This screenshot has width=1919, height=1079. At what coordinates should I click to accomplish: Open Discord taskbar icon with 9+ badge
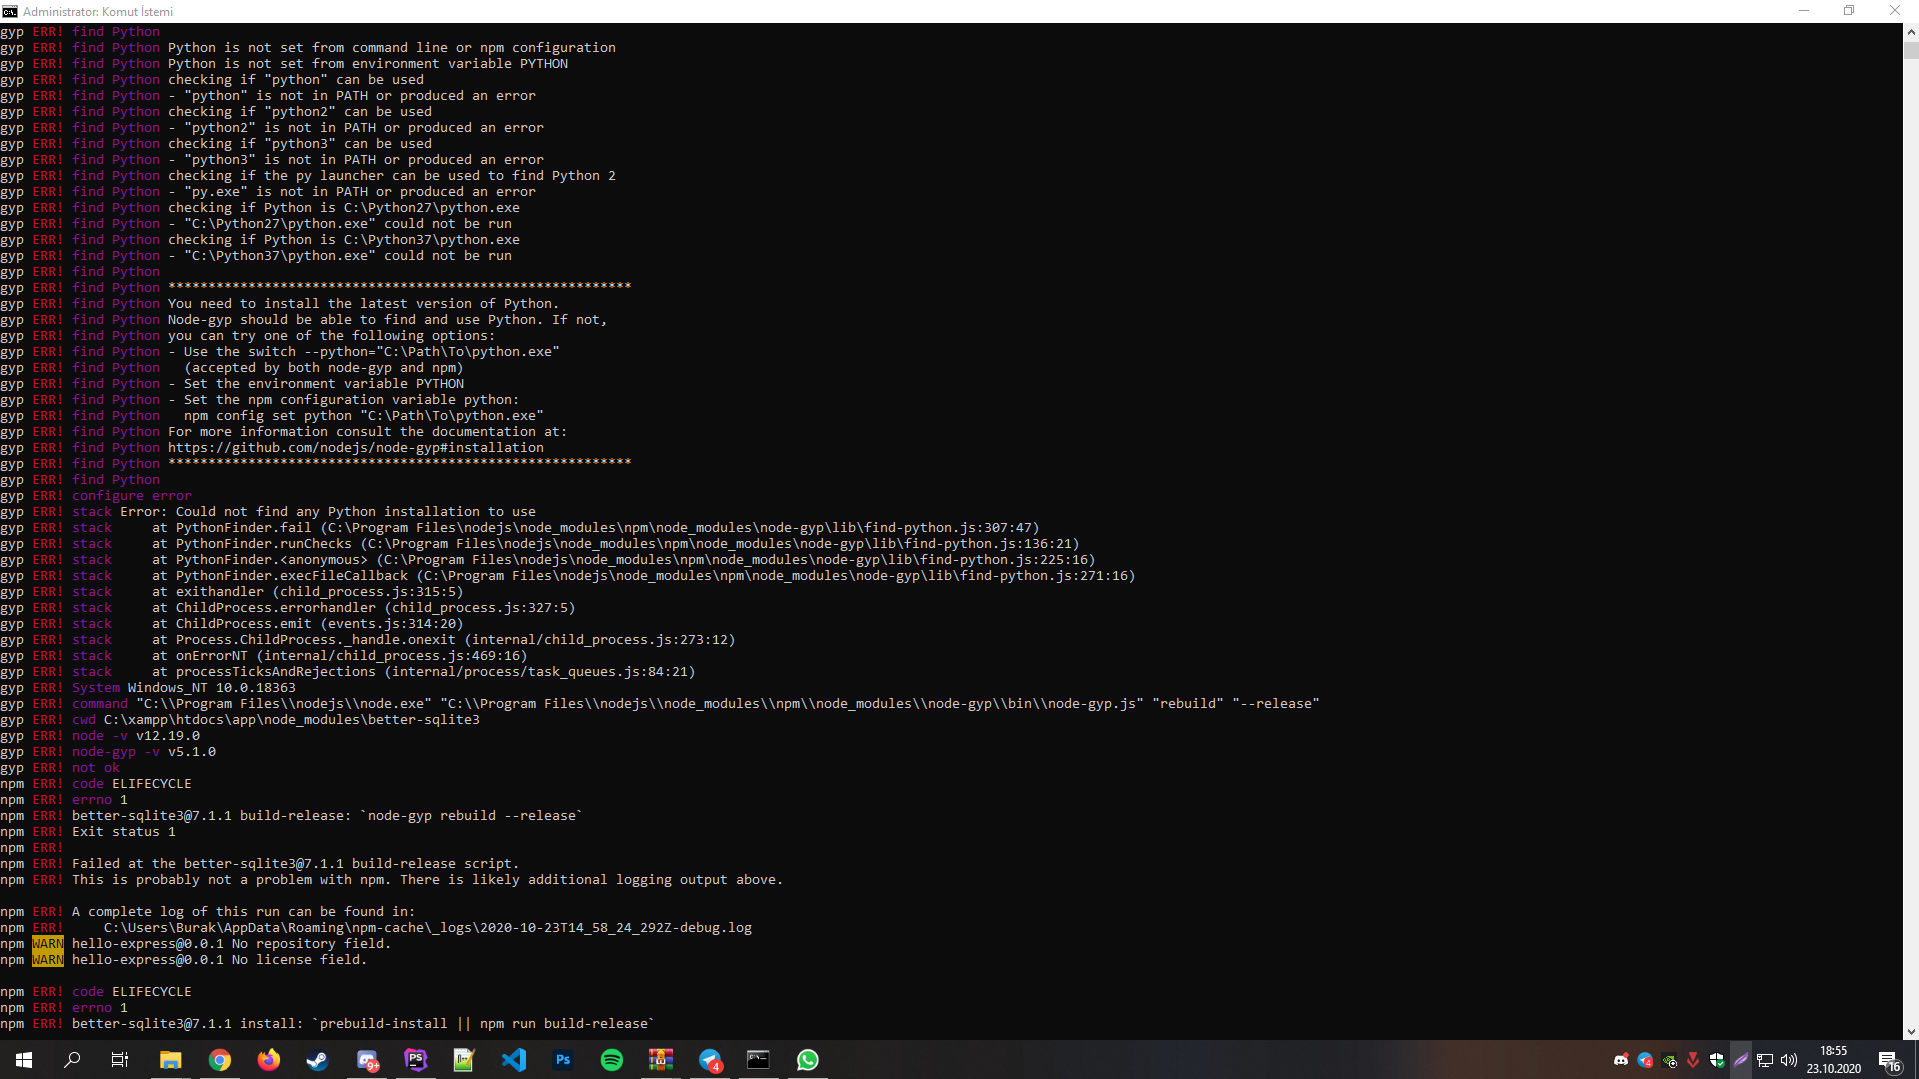coord(367,1060)
